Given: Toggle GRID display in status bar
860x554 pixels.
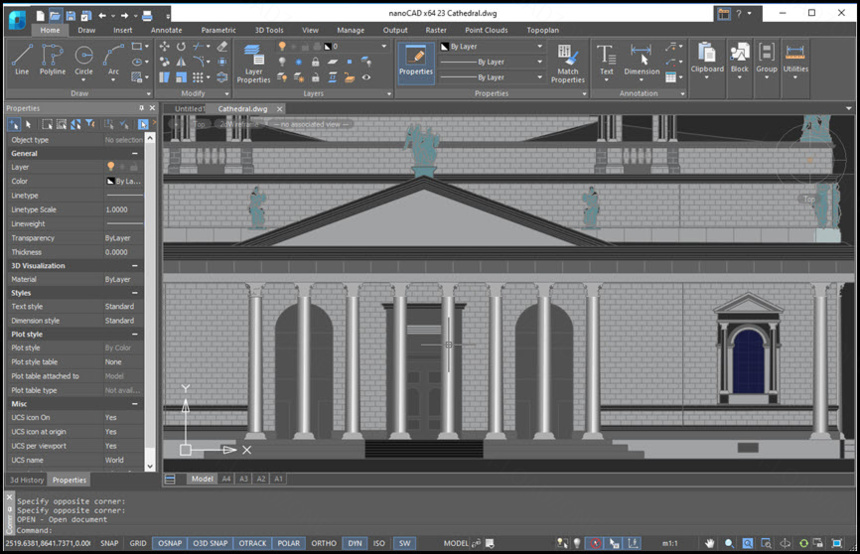Looking at the screenshot, I should point(138,543).
